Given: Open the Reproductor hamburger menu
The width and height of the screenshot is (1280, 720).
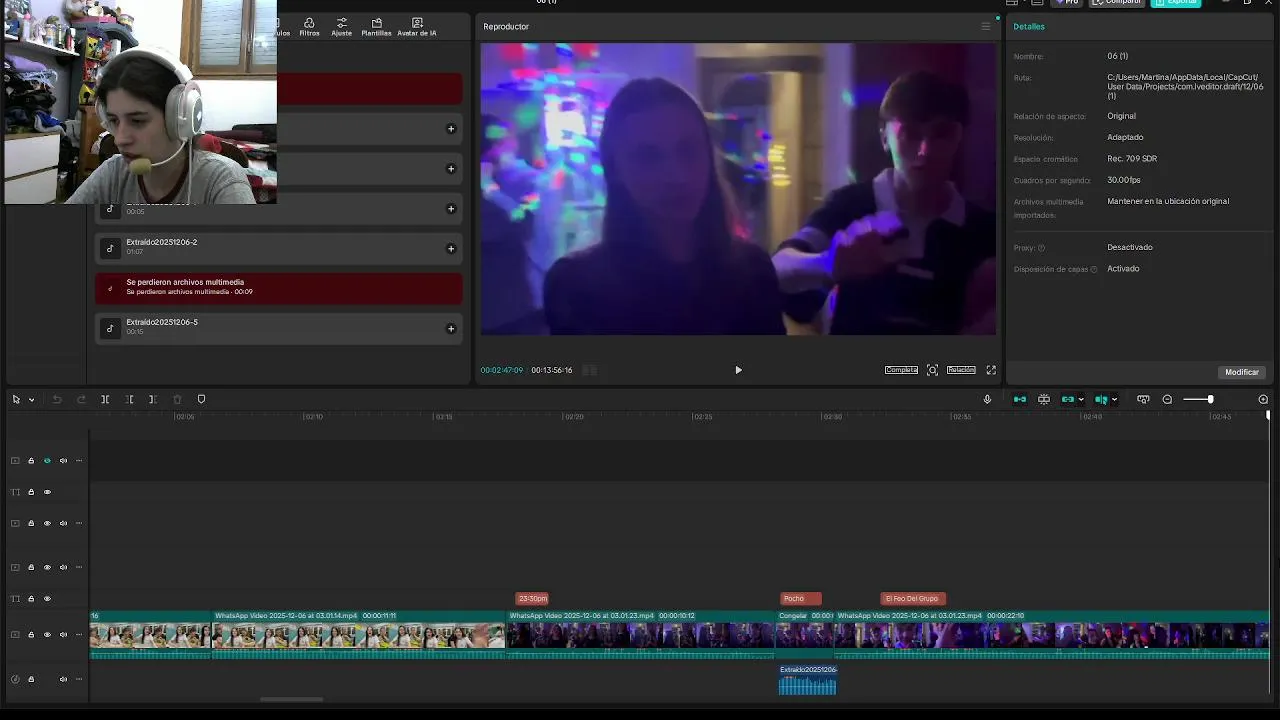Looking at the screenshot, I should [985, 26].
